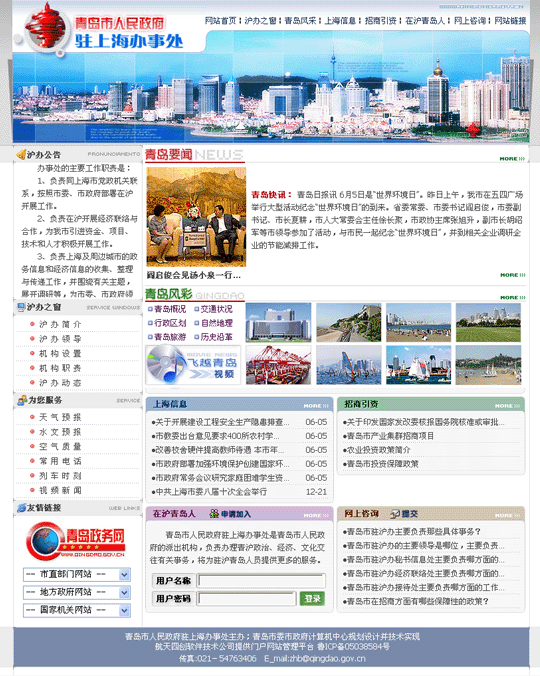Open MORE link in 青岛要闻 header
This screenshot has height=676, width=540.
[x=512, y=159]
